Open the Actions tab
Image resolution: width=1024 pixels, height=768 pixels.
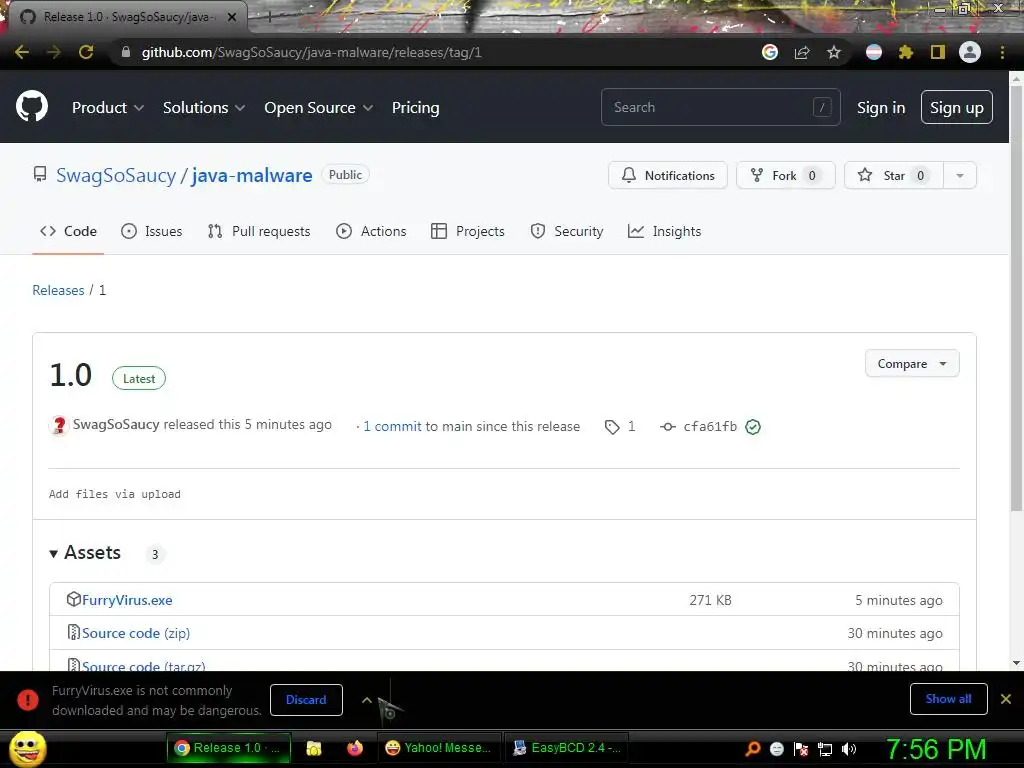[x=371, y=231]
